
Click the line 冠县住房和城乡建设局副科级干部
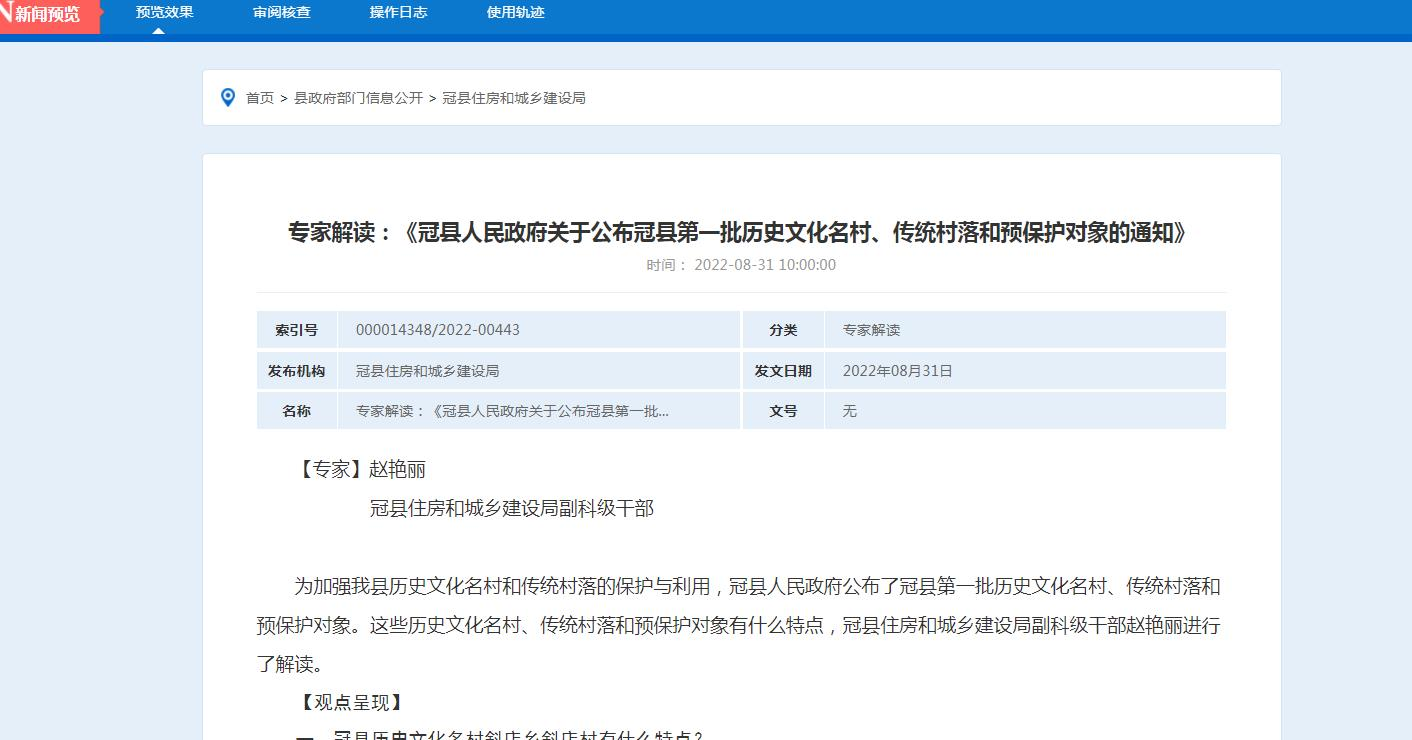pos(512,509)
